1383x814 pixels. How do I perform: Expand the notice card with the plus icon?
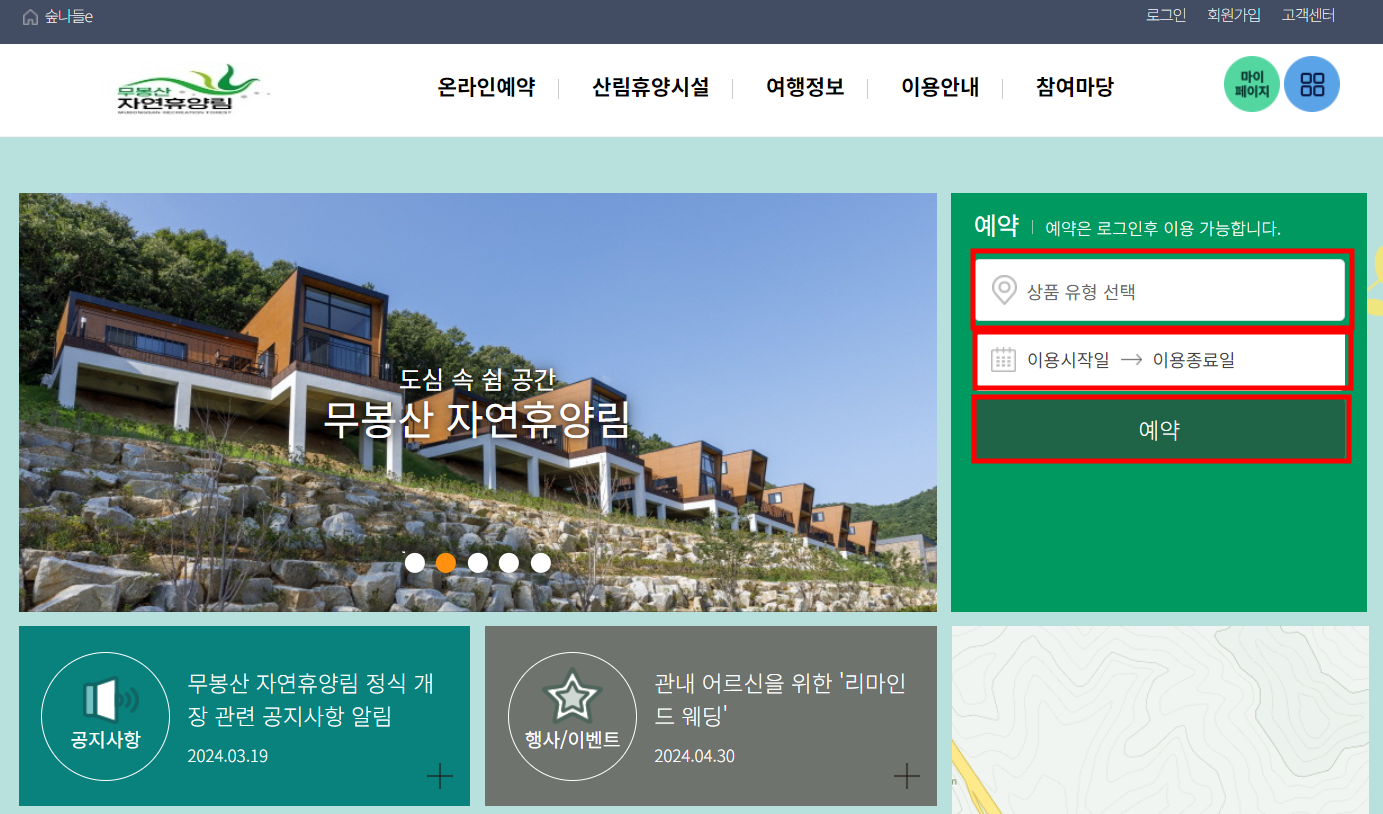[439, 775]
